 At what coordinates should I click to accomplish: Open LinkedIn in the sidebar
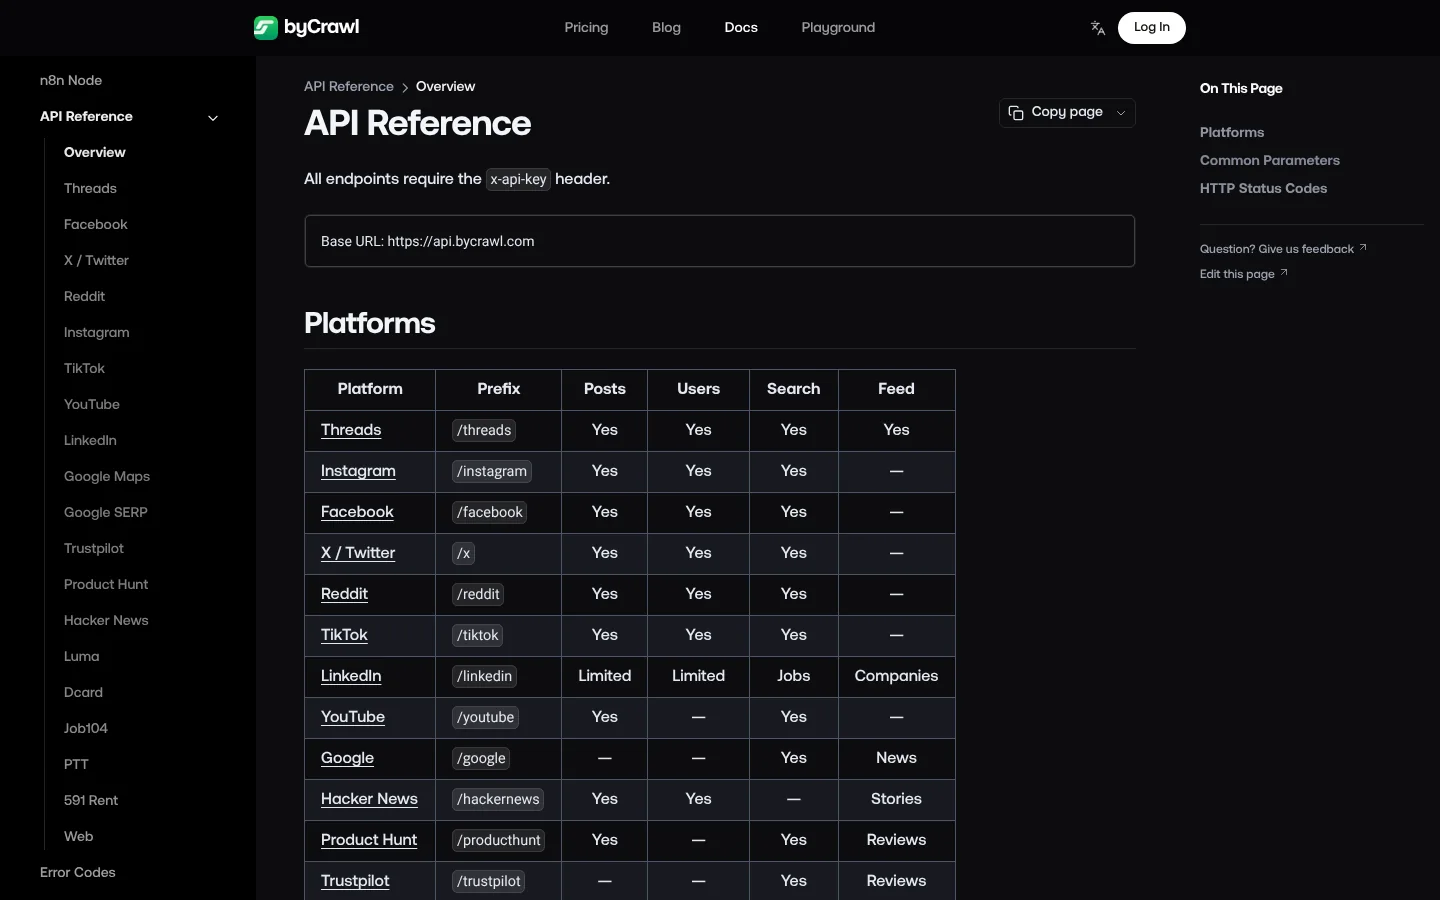90,440
